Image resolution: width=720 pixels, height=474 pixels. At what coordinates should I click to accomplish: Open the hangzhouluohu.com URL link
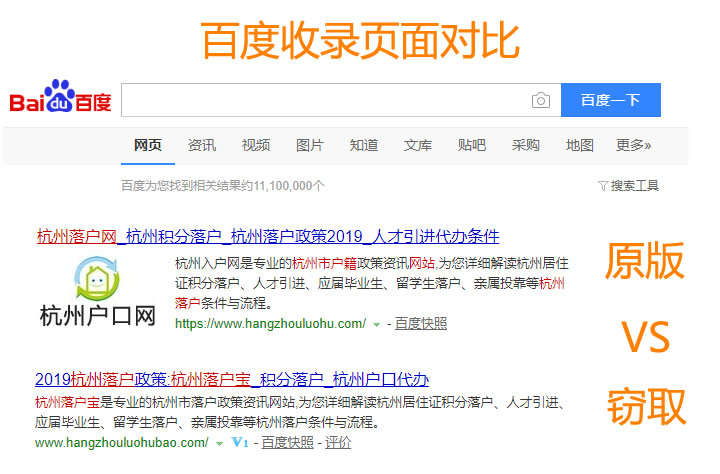270,324
